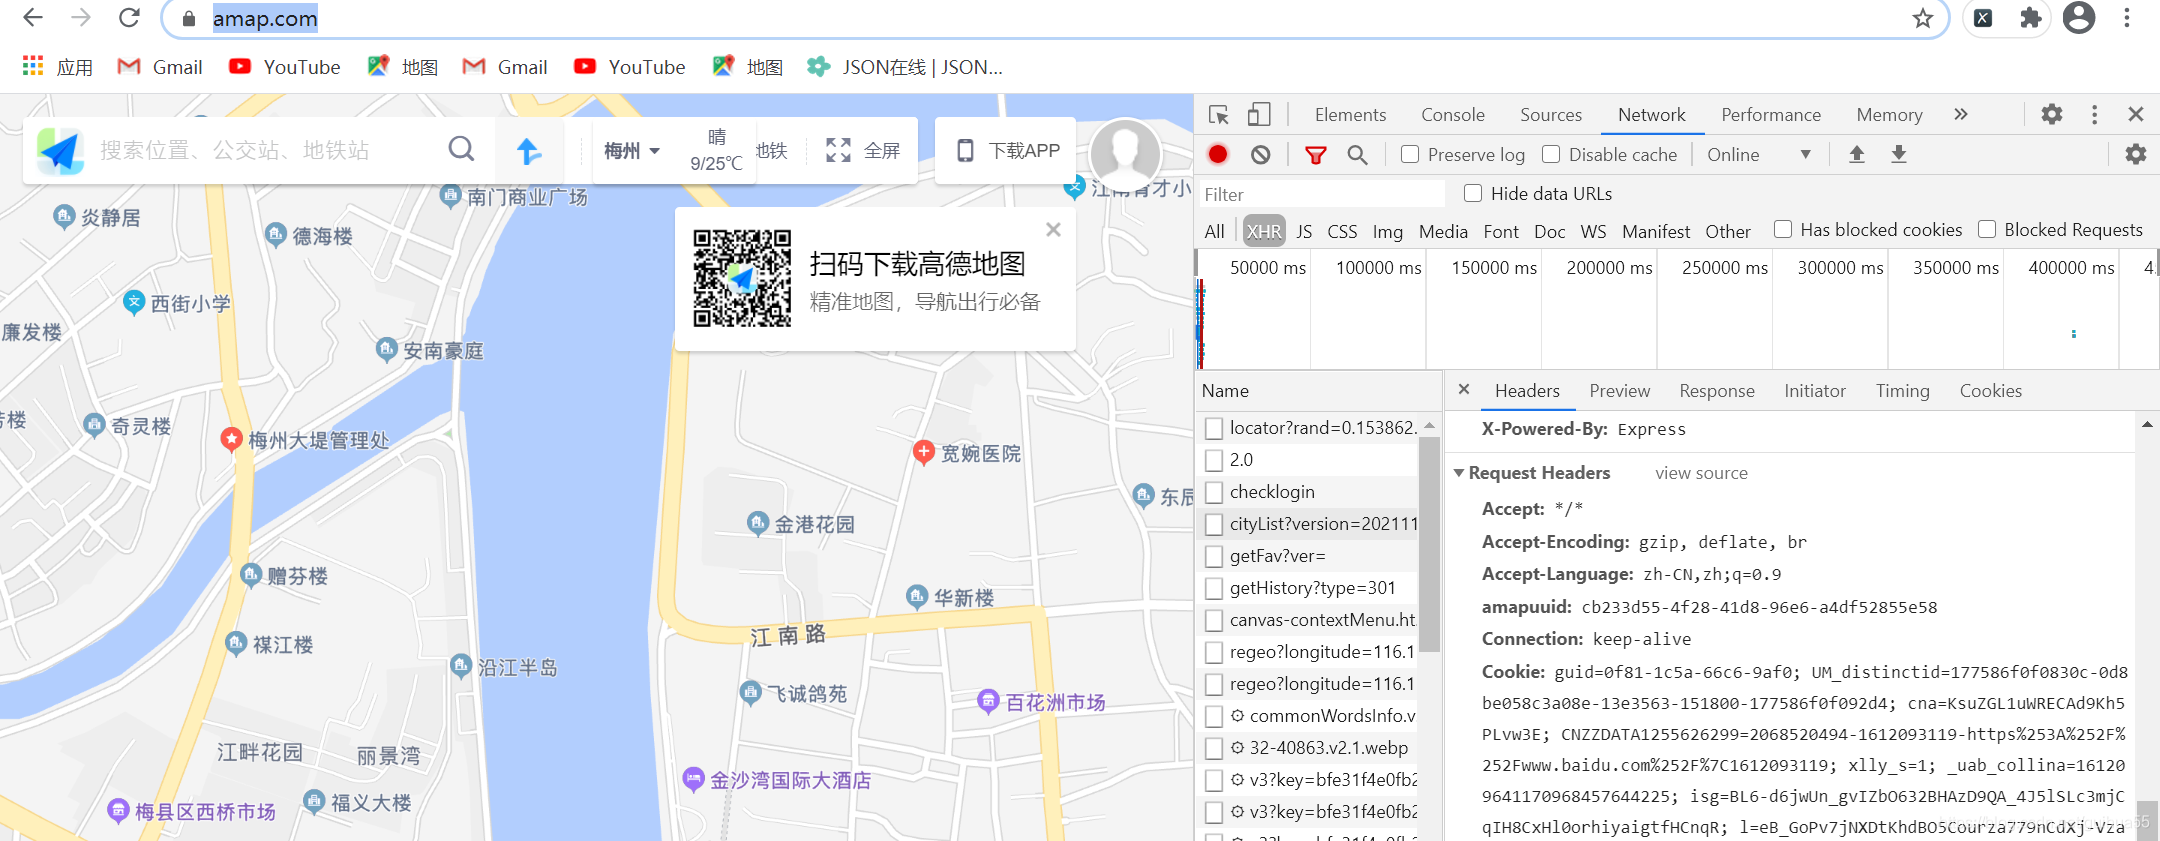Open the Preview tab of the request

tap(1620, 391)
